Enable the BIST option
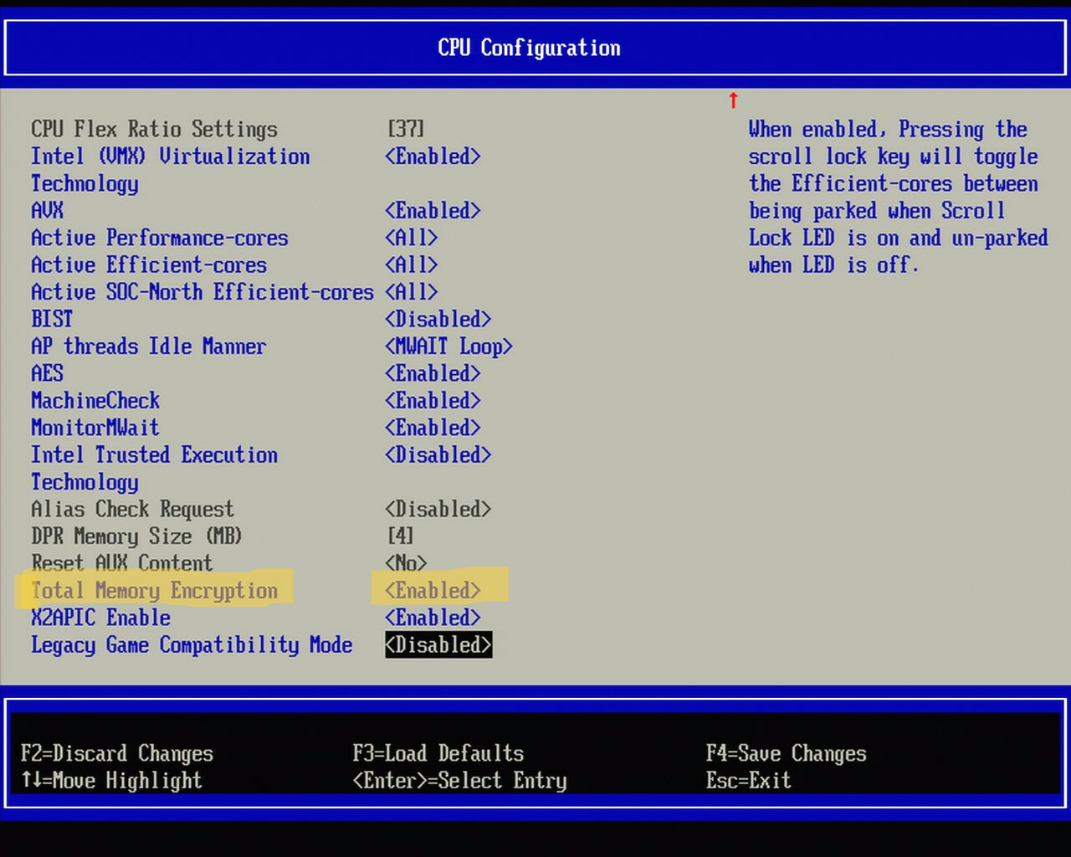Viewport: 1071px width, 857px height. [437, 319]
